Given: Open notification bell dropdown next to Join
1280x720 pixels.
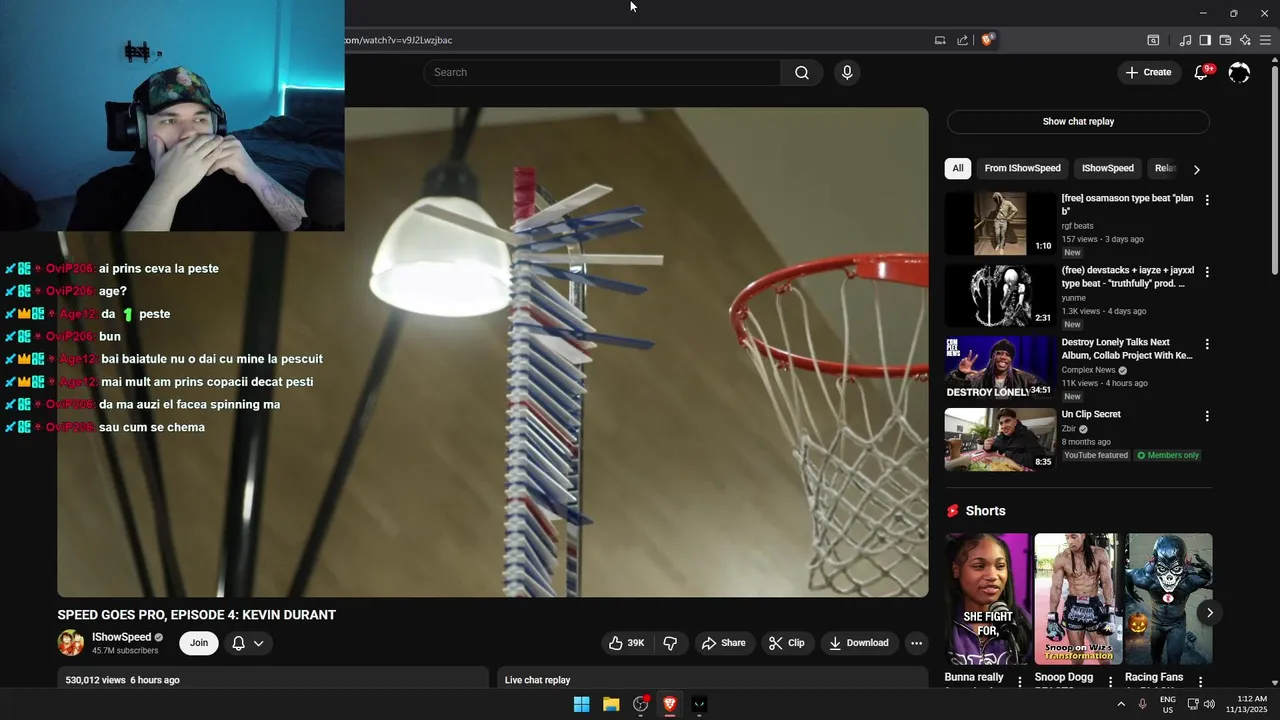Looking at the screenshot, I should [248, 643].
